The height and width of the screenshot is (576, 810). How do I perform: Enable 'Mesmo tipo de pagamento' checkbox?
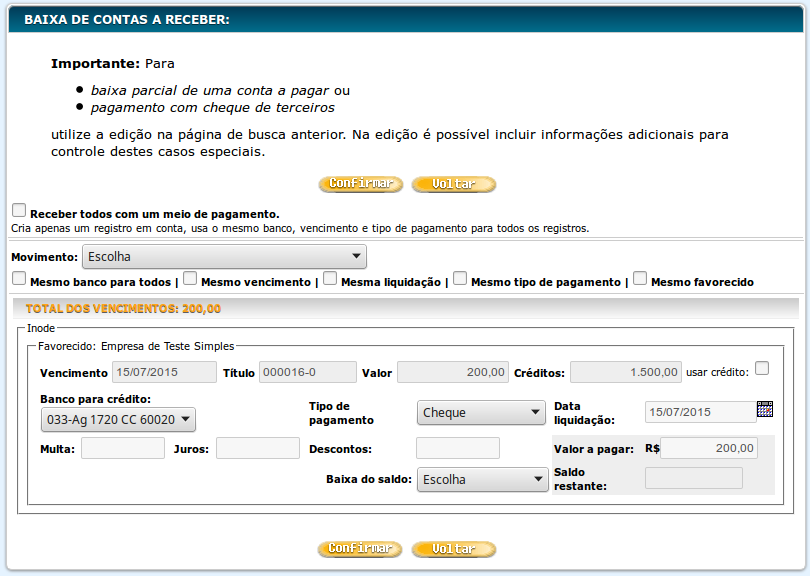[x=460, y=279]
